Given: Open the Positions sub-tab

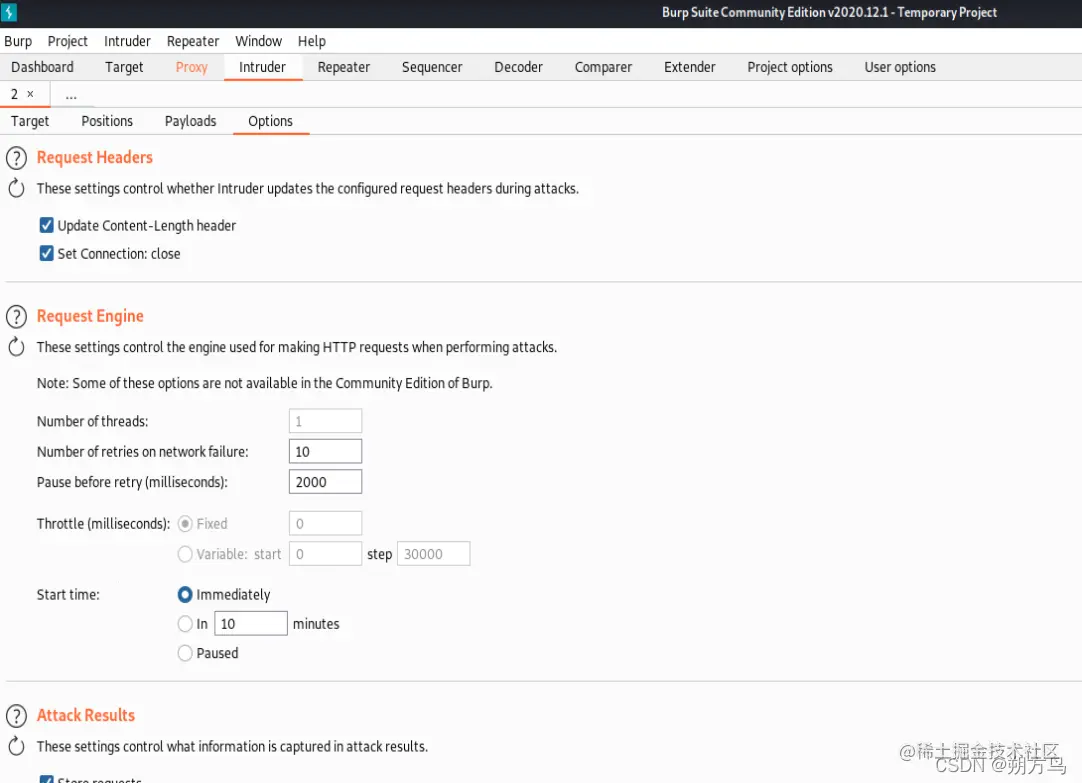Looking at the screenshot, I should point(107,121).
